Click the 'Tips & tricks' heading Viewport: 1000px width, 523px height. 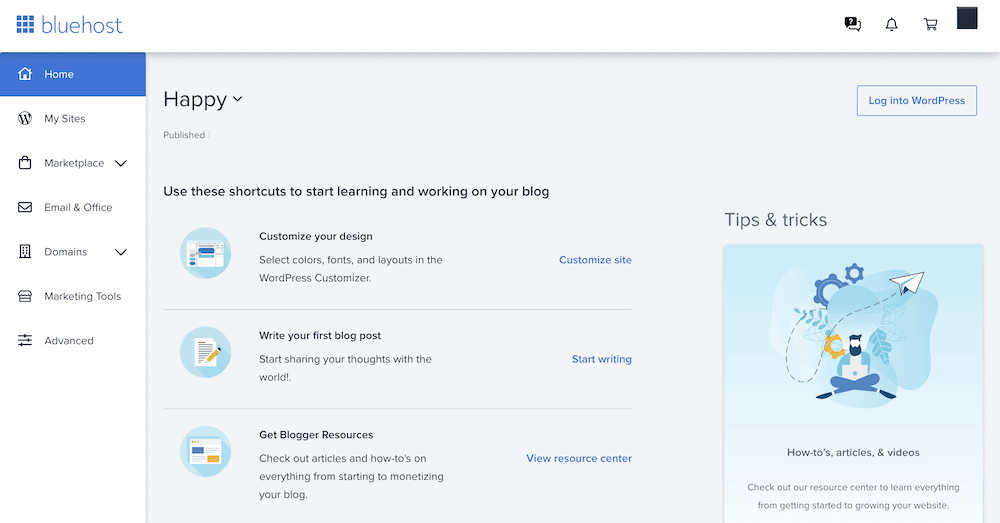776,219
